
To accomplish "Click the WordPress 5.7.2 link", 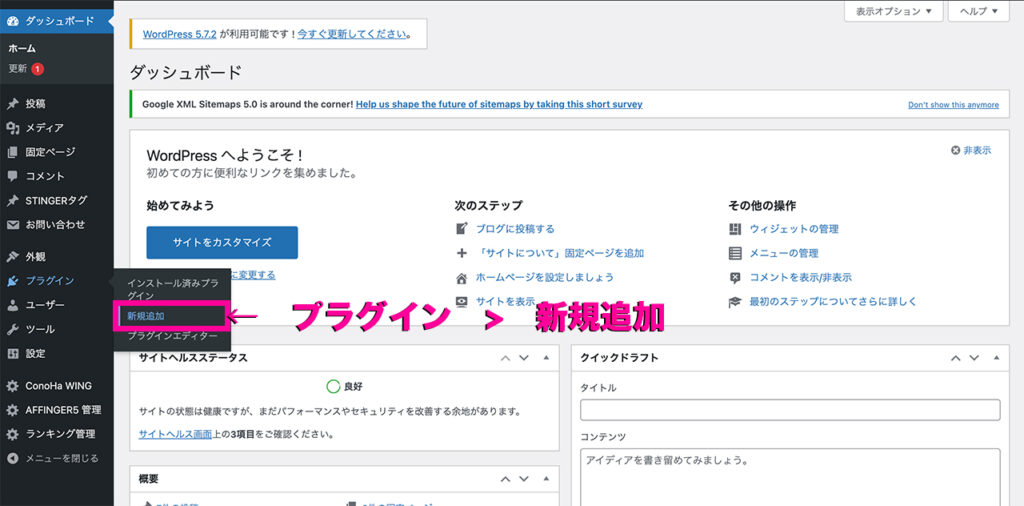I will click(180, 34).
